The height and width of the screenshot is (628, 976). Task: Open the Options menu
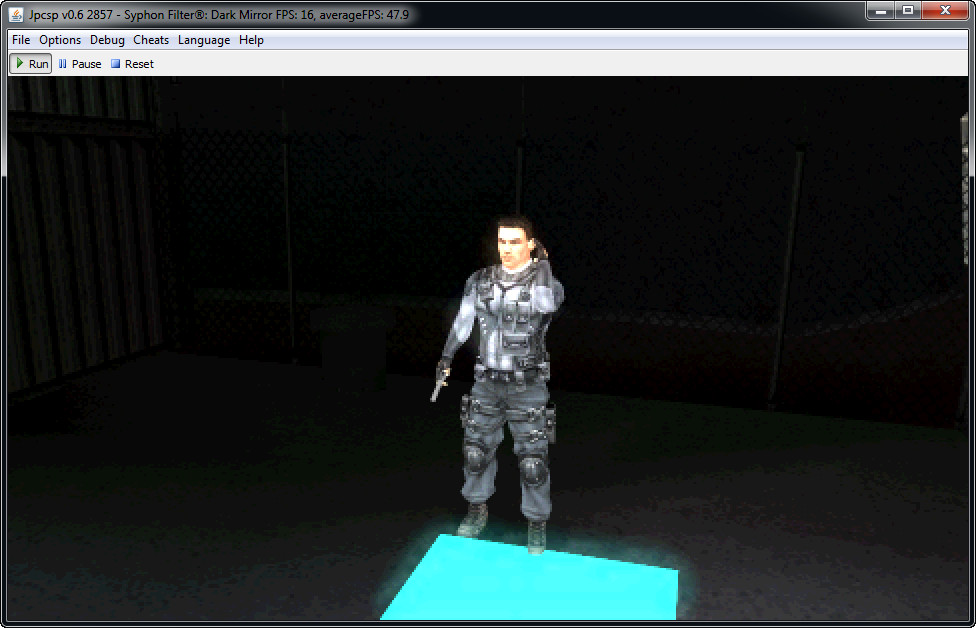point(60,40)
